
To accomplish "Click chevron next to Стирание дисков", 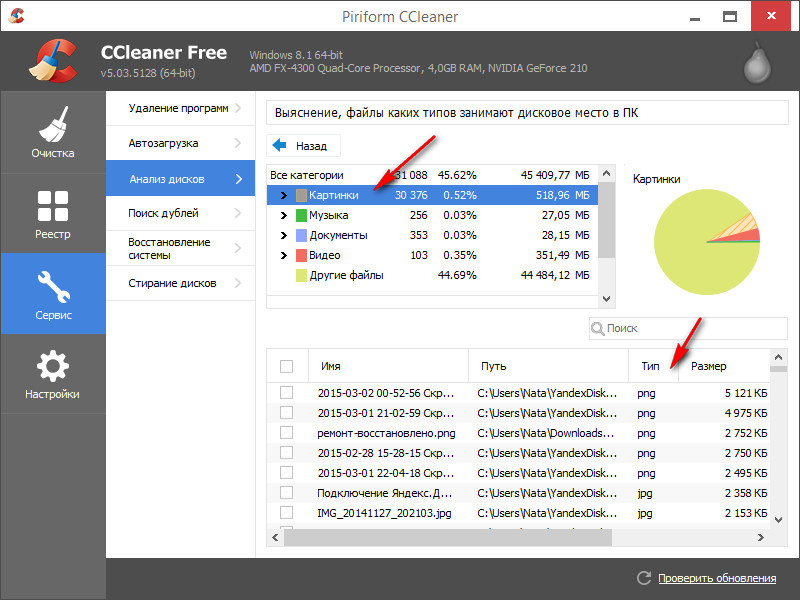I will click(x=238, y=283).
